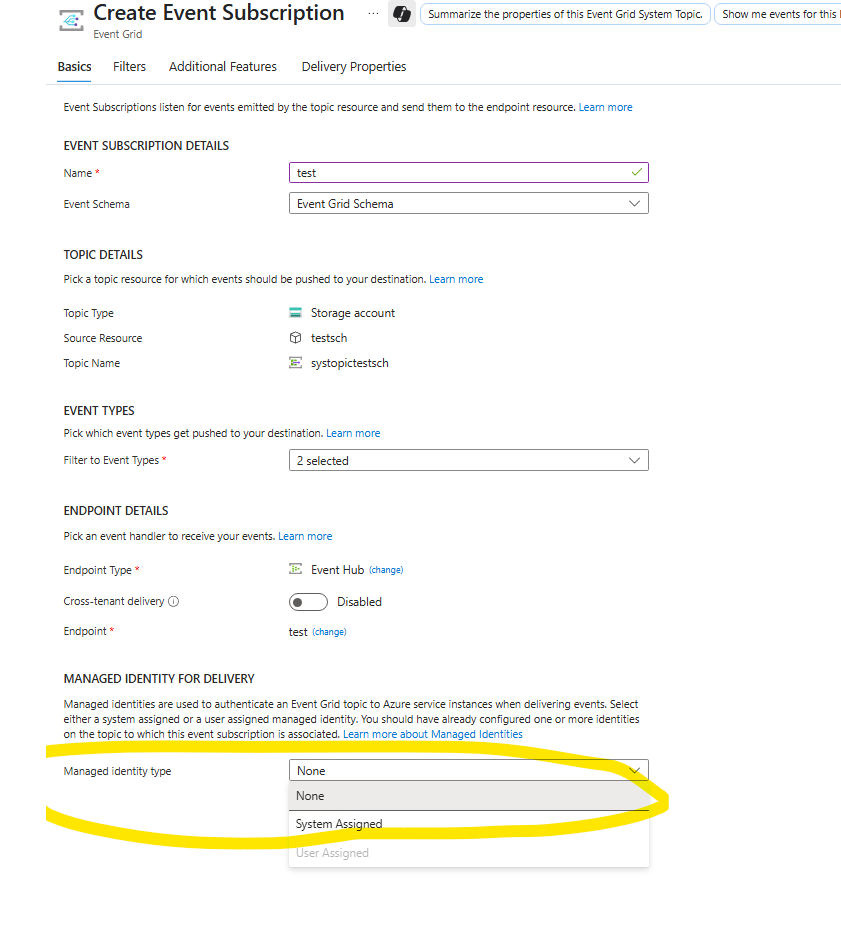Click Summarize the properties suggestion button
This screenshot has width=841, height=935.
pyautogui.click(x=565, y=14)
